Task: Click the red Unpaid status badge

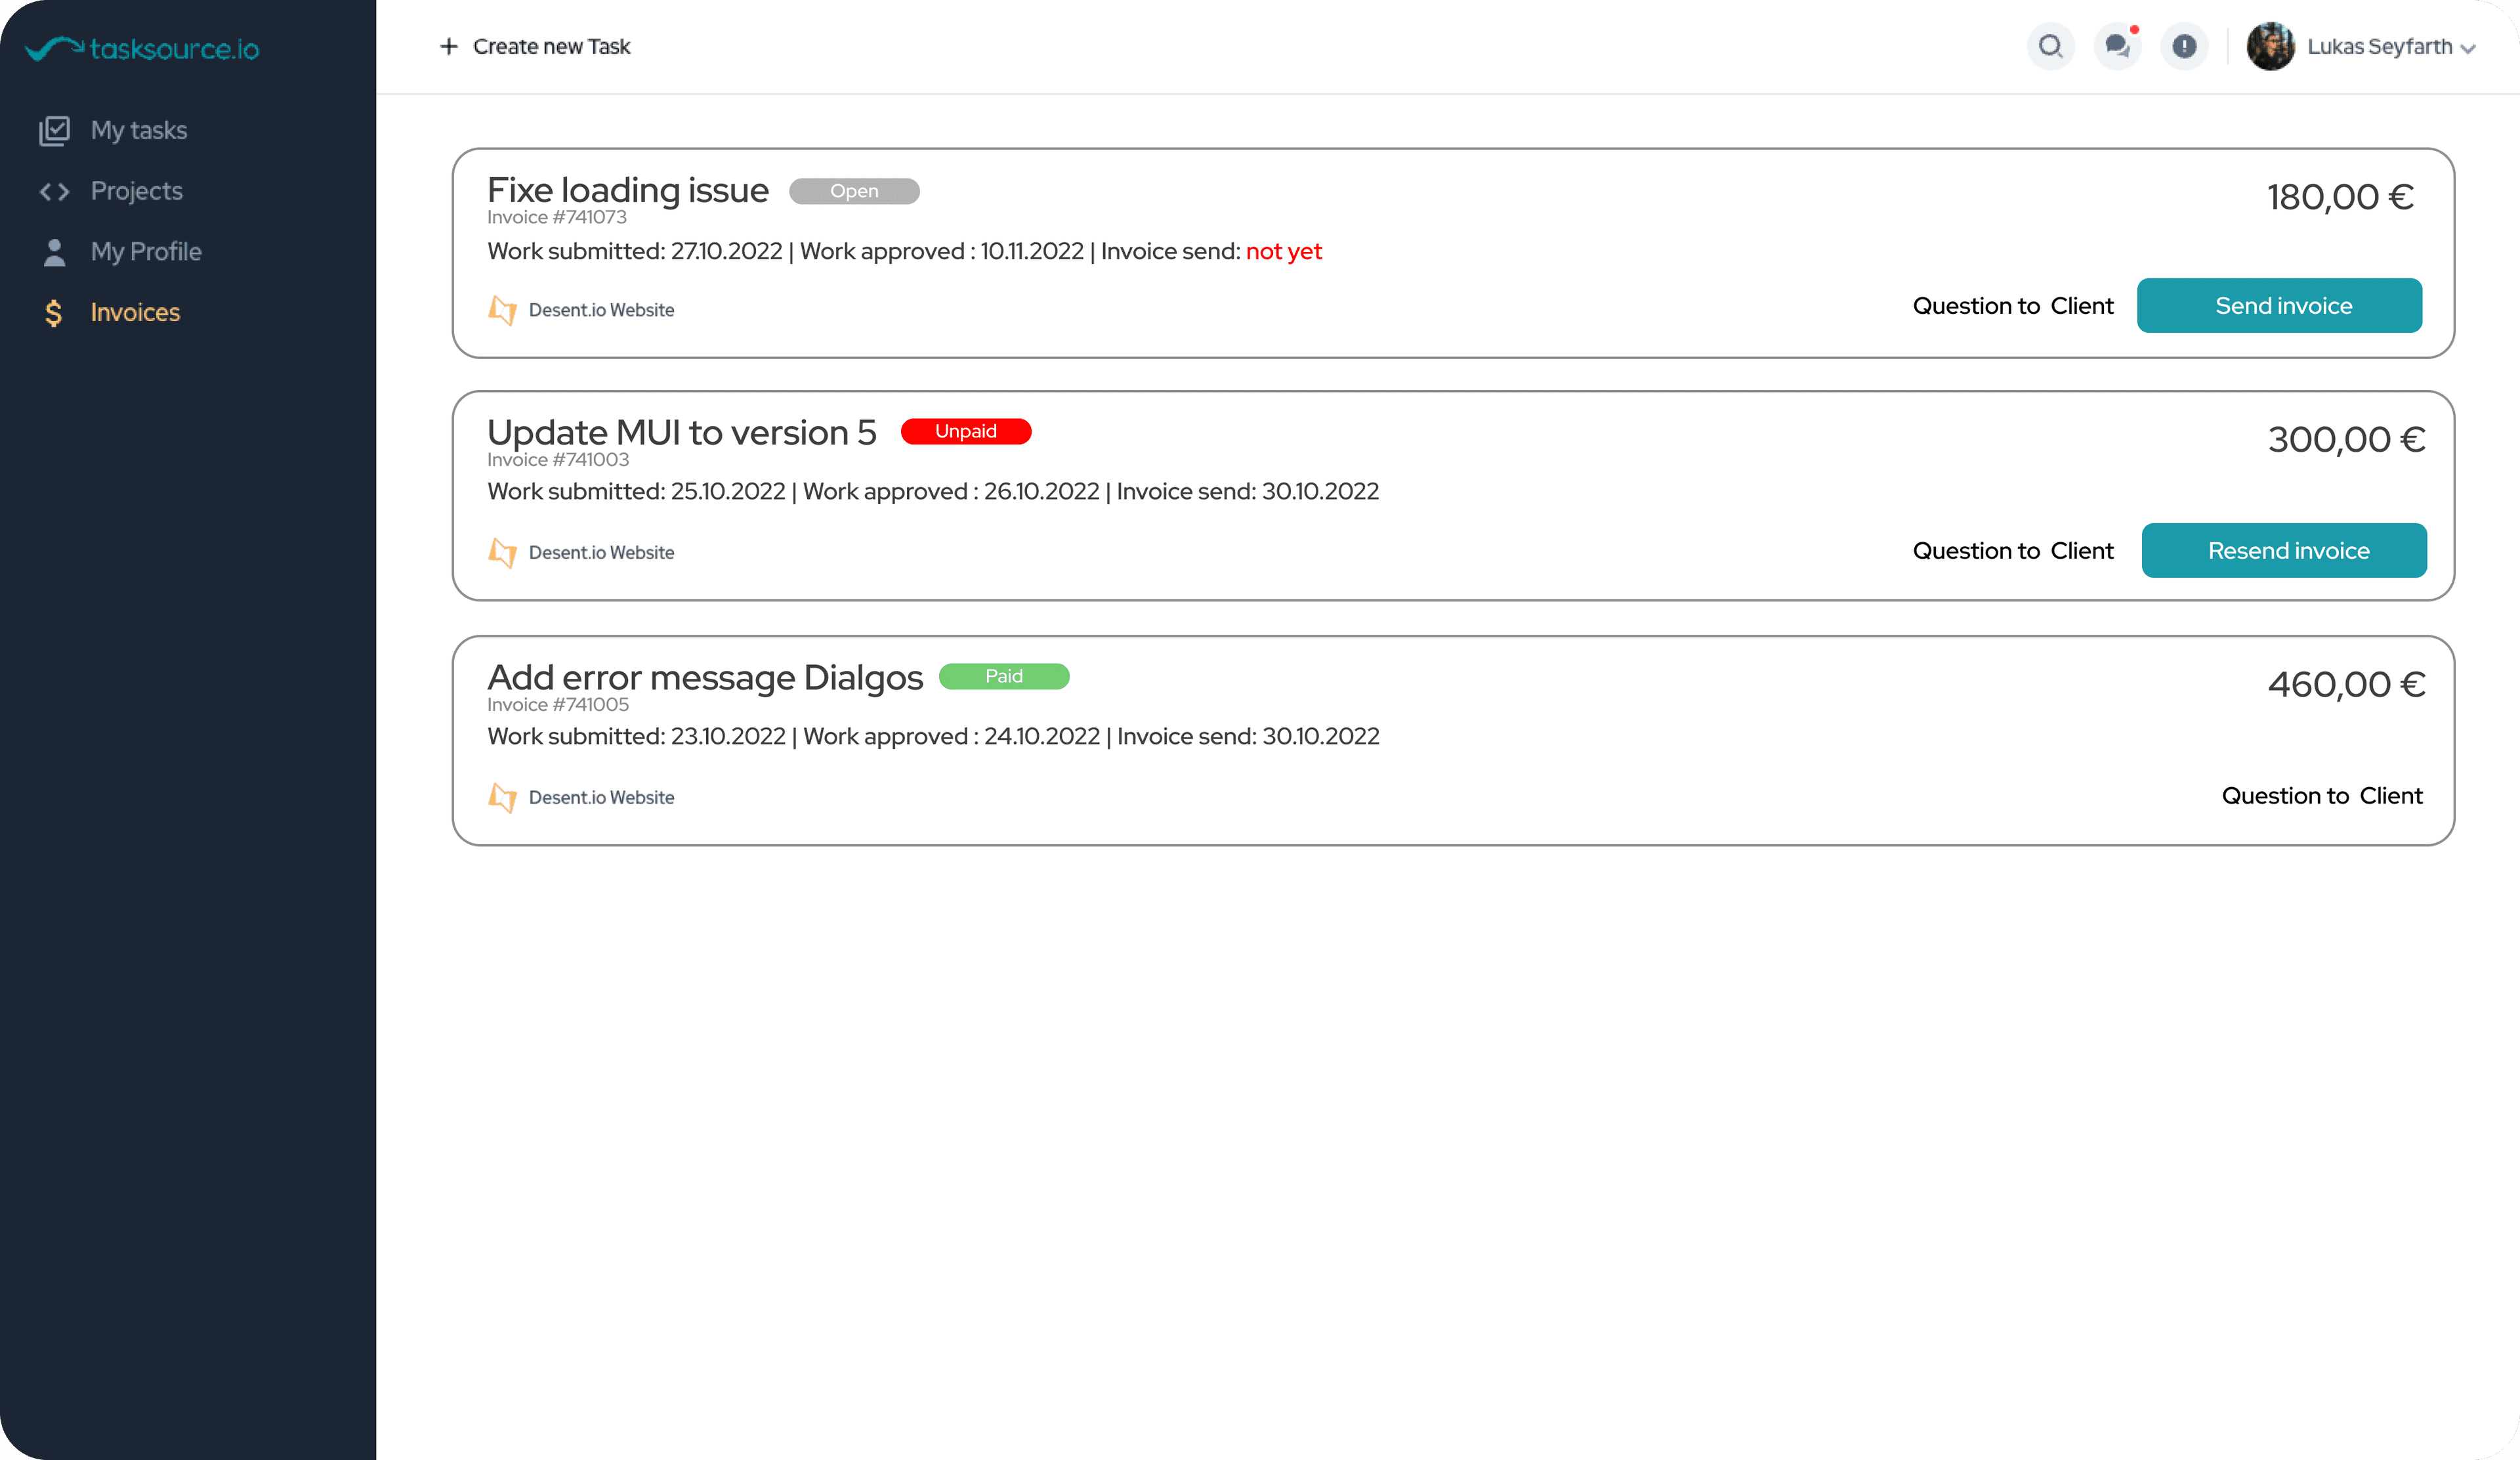Action: (x=965, y=431)
